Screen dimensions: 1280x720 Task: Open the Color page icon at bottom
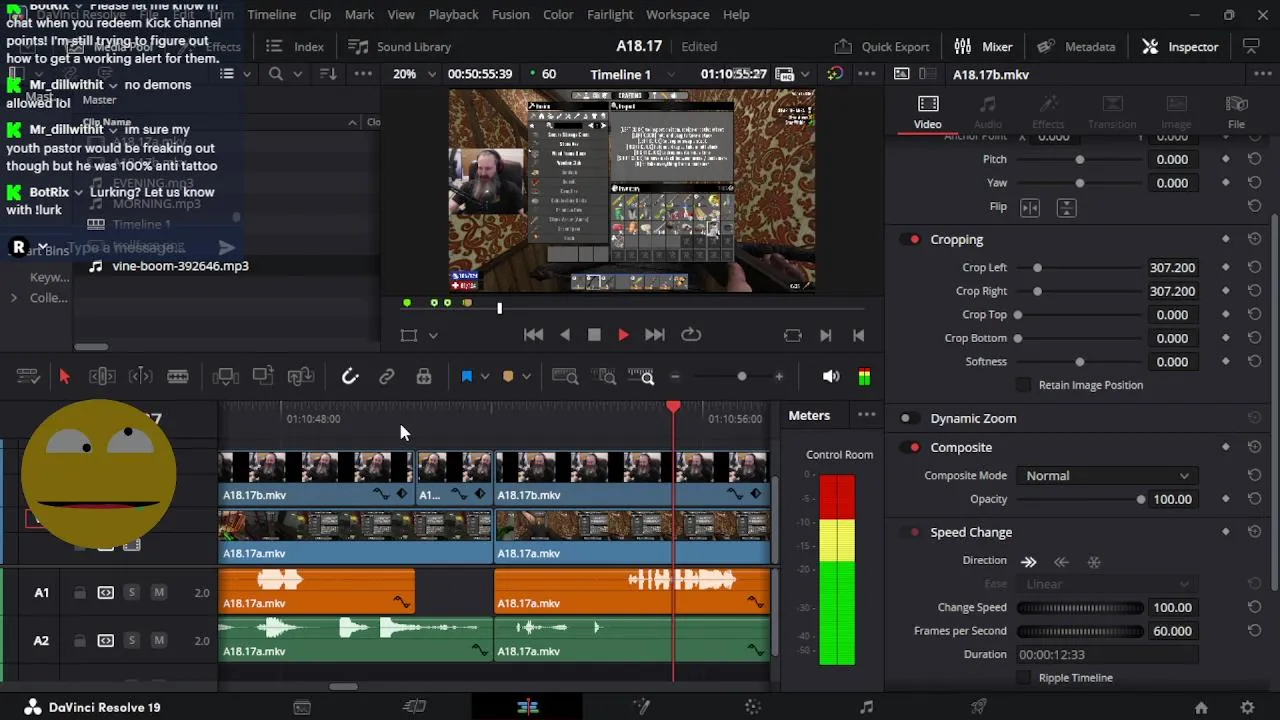pos(753,707)
